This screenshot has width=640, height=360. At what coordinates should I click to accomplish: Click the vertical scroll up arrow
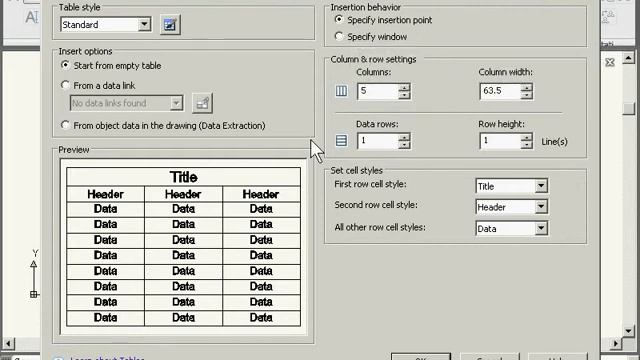click(x=628, y=58)
